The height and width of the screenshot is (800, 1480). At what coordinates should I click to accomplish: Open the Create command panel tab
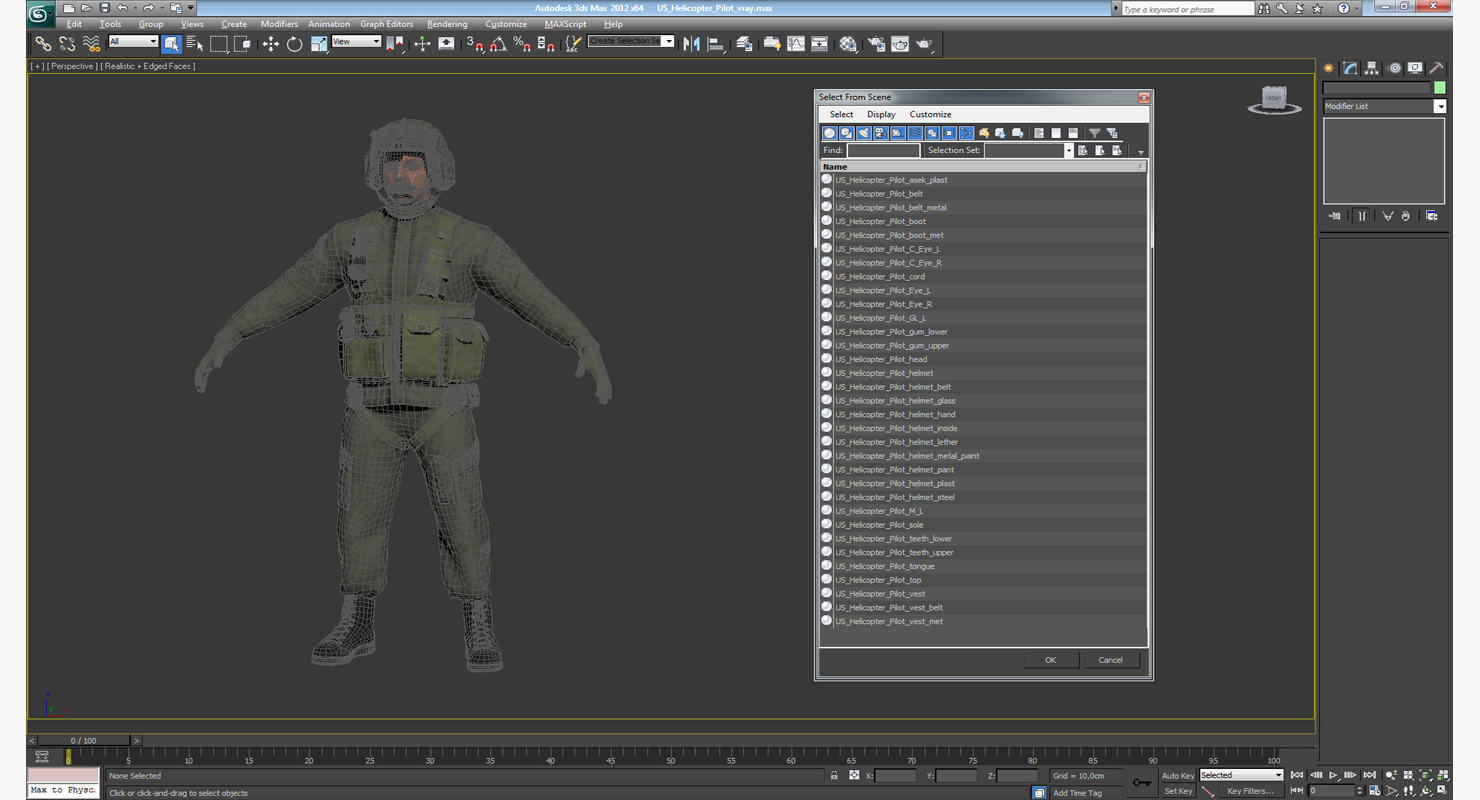pos(1329,68)
